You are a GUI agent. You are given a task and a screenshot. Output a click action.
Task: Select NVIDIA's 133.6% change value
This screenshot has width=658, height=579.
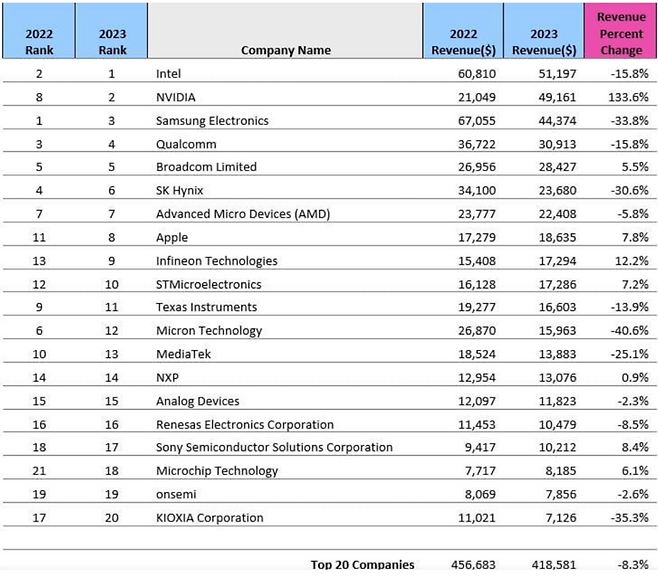click(629, 97)
